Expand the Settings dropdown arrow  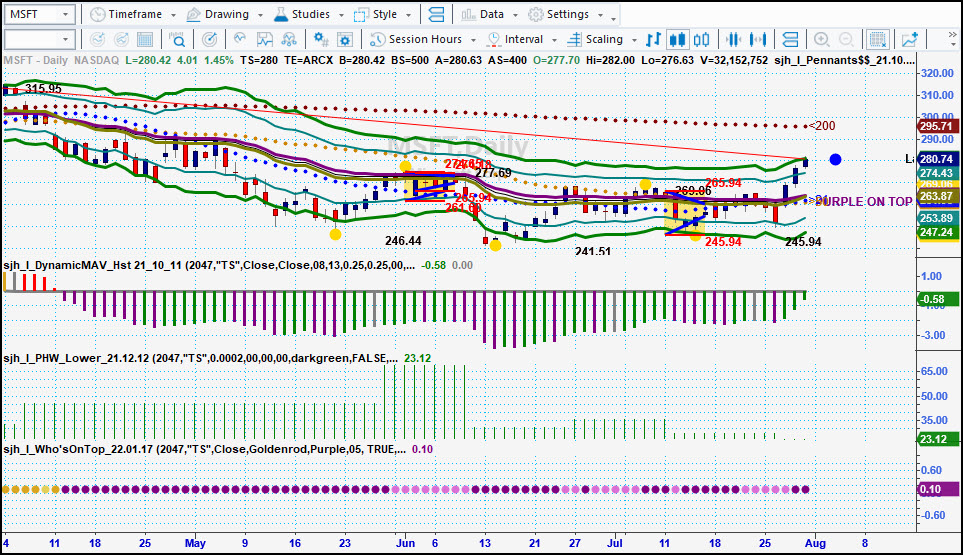(601, 15)
